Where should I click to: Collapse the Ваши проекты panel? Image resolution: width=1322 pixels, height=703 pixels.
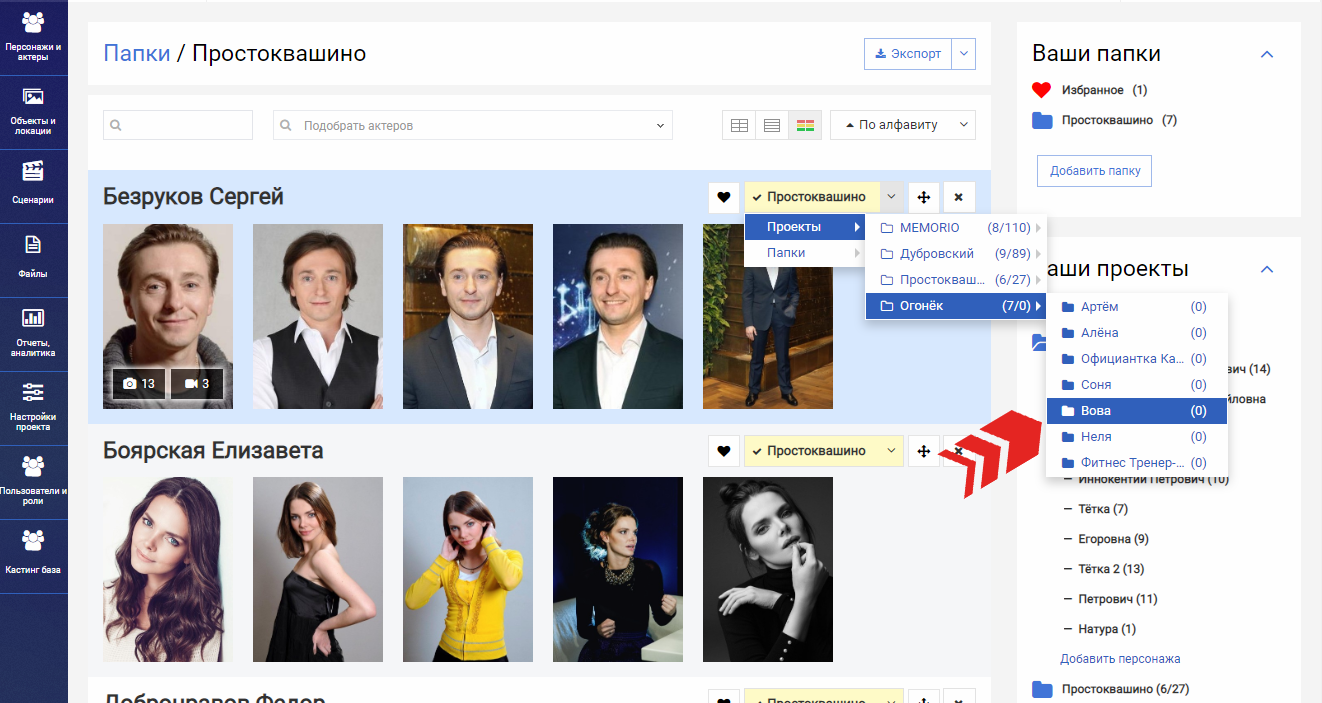1267,269
